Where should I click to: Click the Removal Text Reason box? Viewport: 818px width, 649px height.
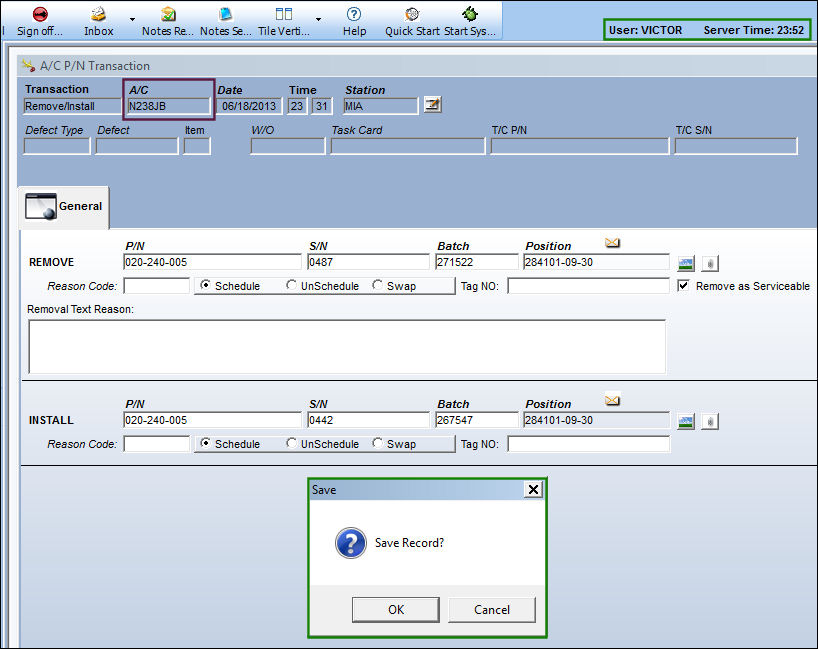coord(347,347)
